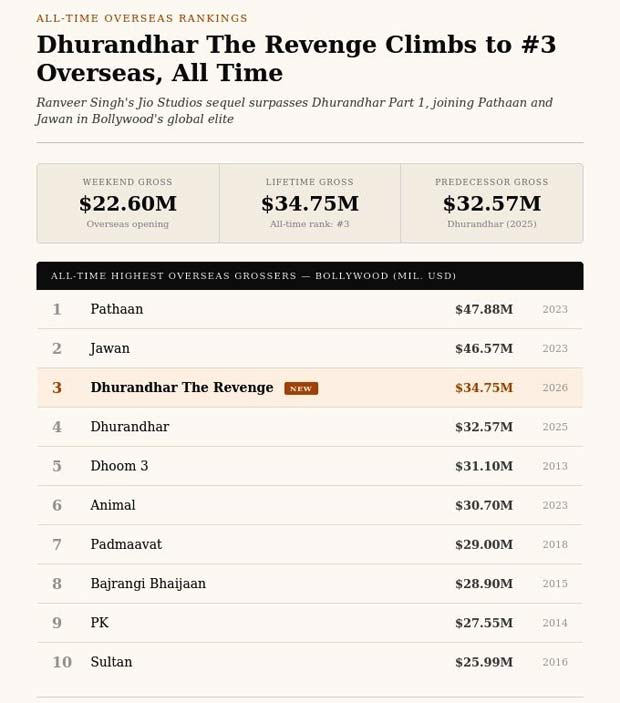Select the Bajrangi Bhaijaan title
Image resolution: width=620 pixels, height=703 pixels.
[x=148, y=584]
